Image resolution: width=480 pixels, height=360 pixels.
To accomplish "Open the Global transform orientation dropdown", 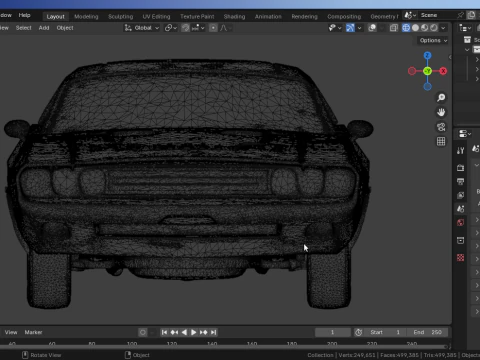I will [142, 28].
